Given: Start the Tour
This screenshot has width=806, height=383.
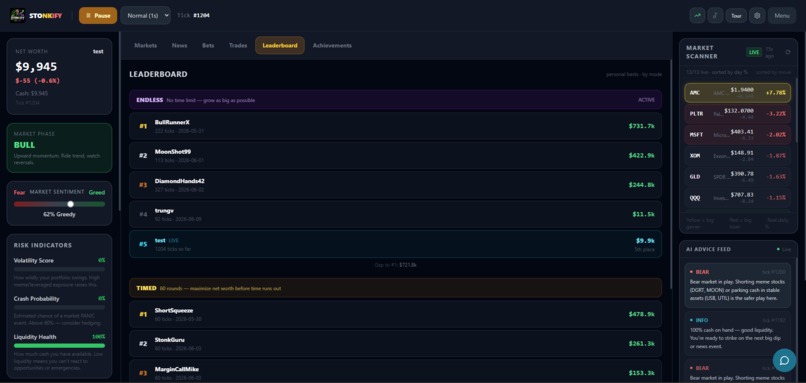Looking at the screenshot, I should pyautogui.click(x=736, y=15).
